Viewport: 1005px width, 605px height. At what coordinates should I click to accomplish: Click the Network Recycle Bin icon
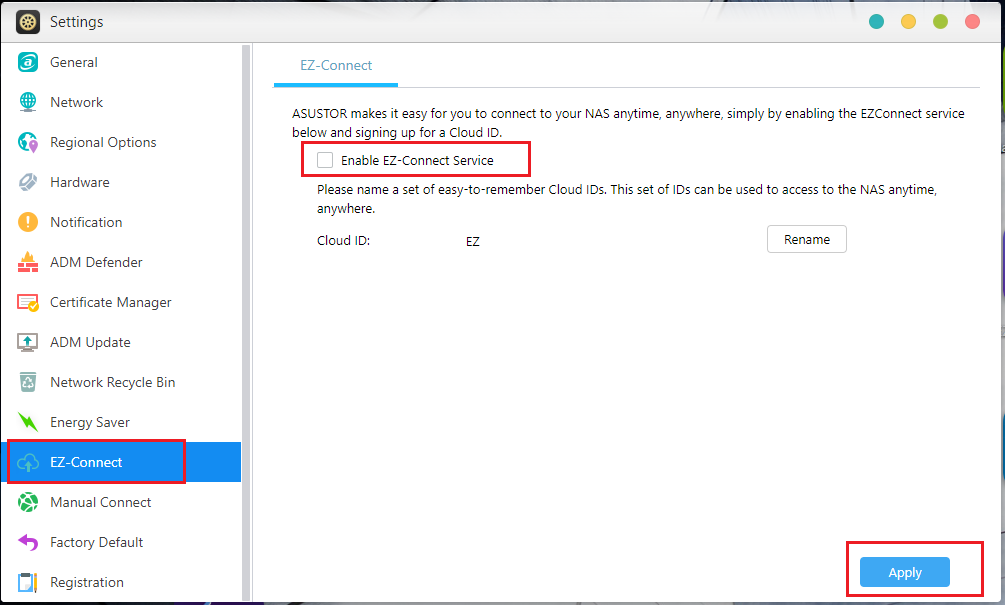(x=28, y=382)
